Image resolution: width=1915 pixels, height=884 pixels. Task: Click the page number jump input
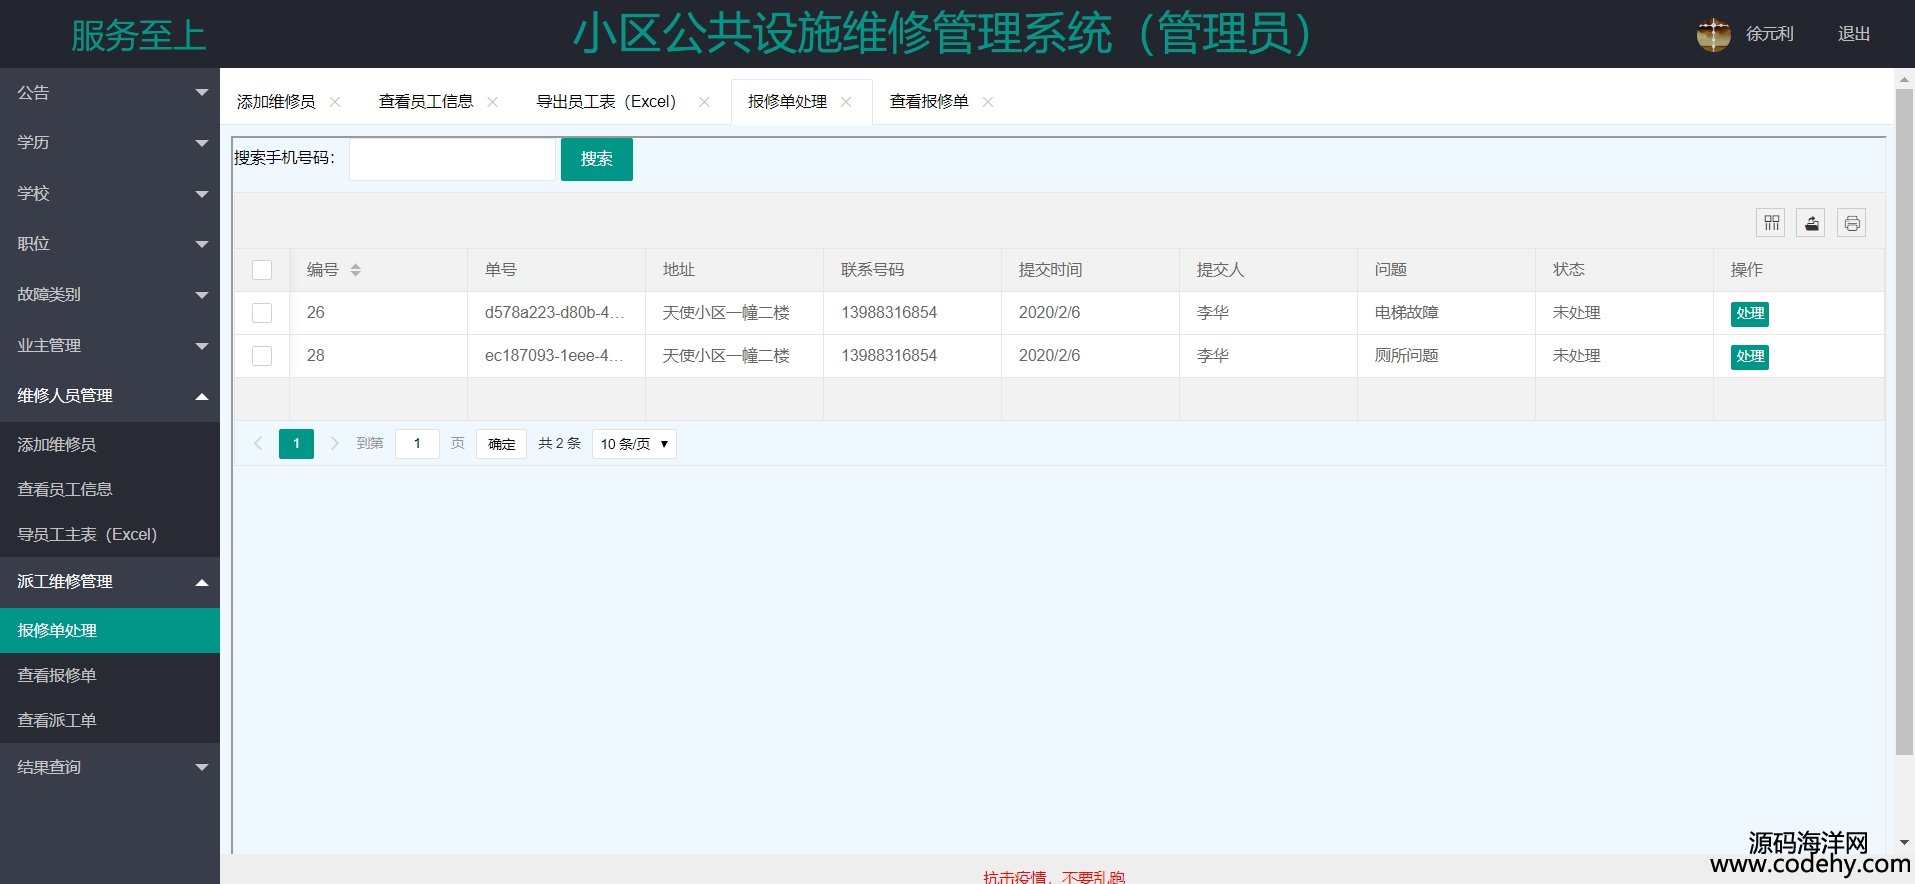pyautogui.click(x=417, y=444)
